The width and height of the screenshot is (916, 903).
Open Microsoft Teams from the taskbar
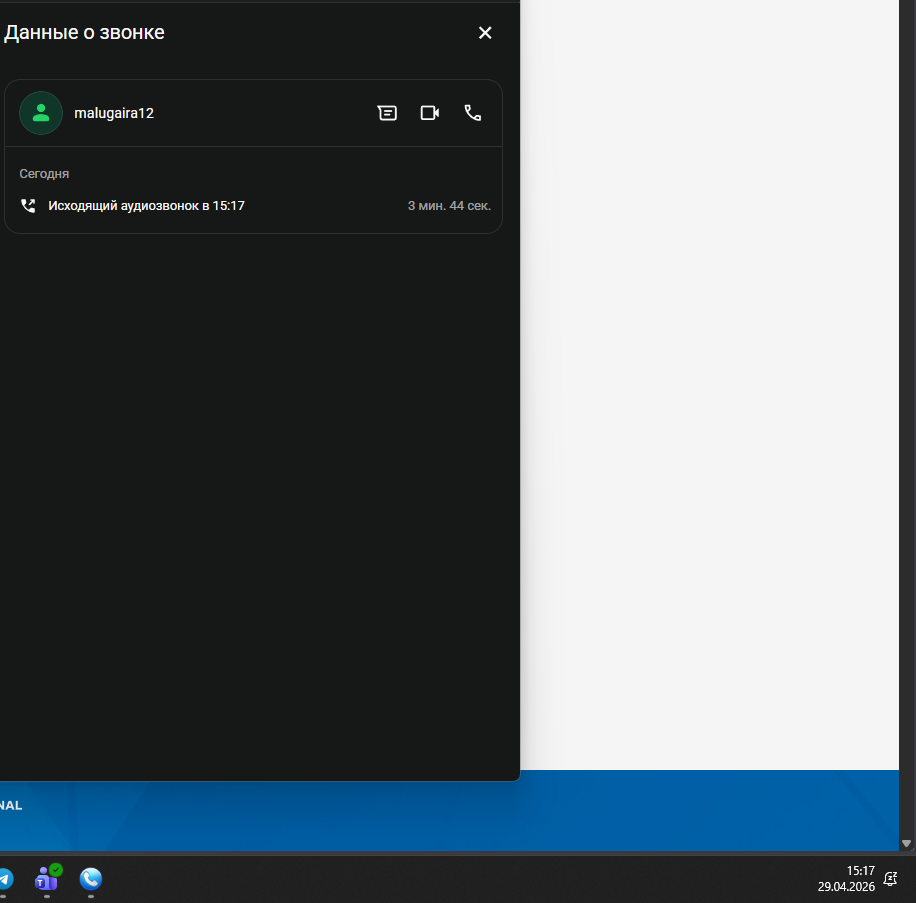[47, 878]
